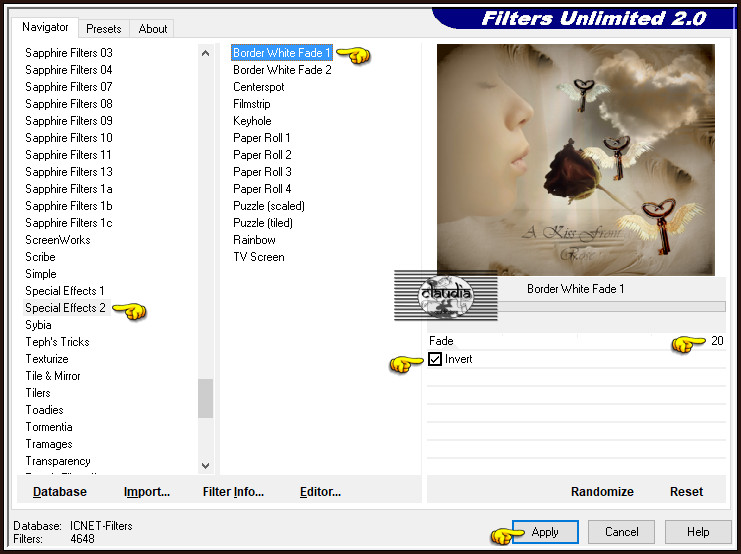This screenshot has width=741, height=554.
Task: Open the Presets tab
Action: pyautogui.click(x=103, y=29)
